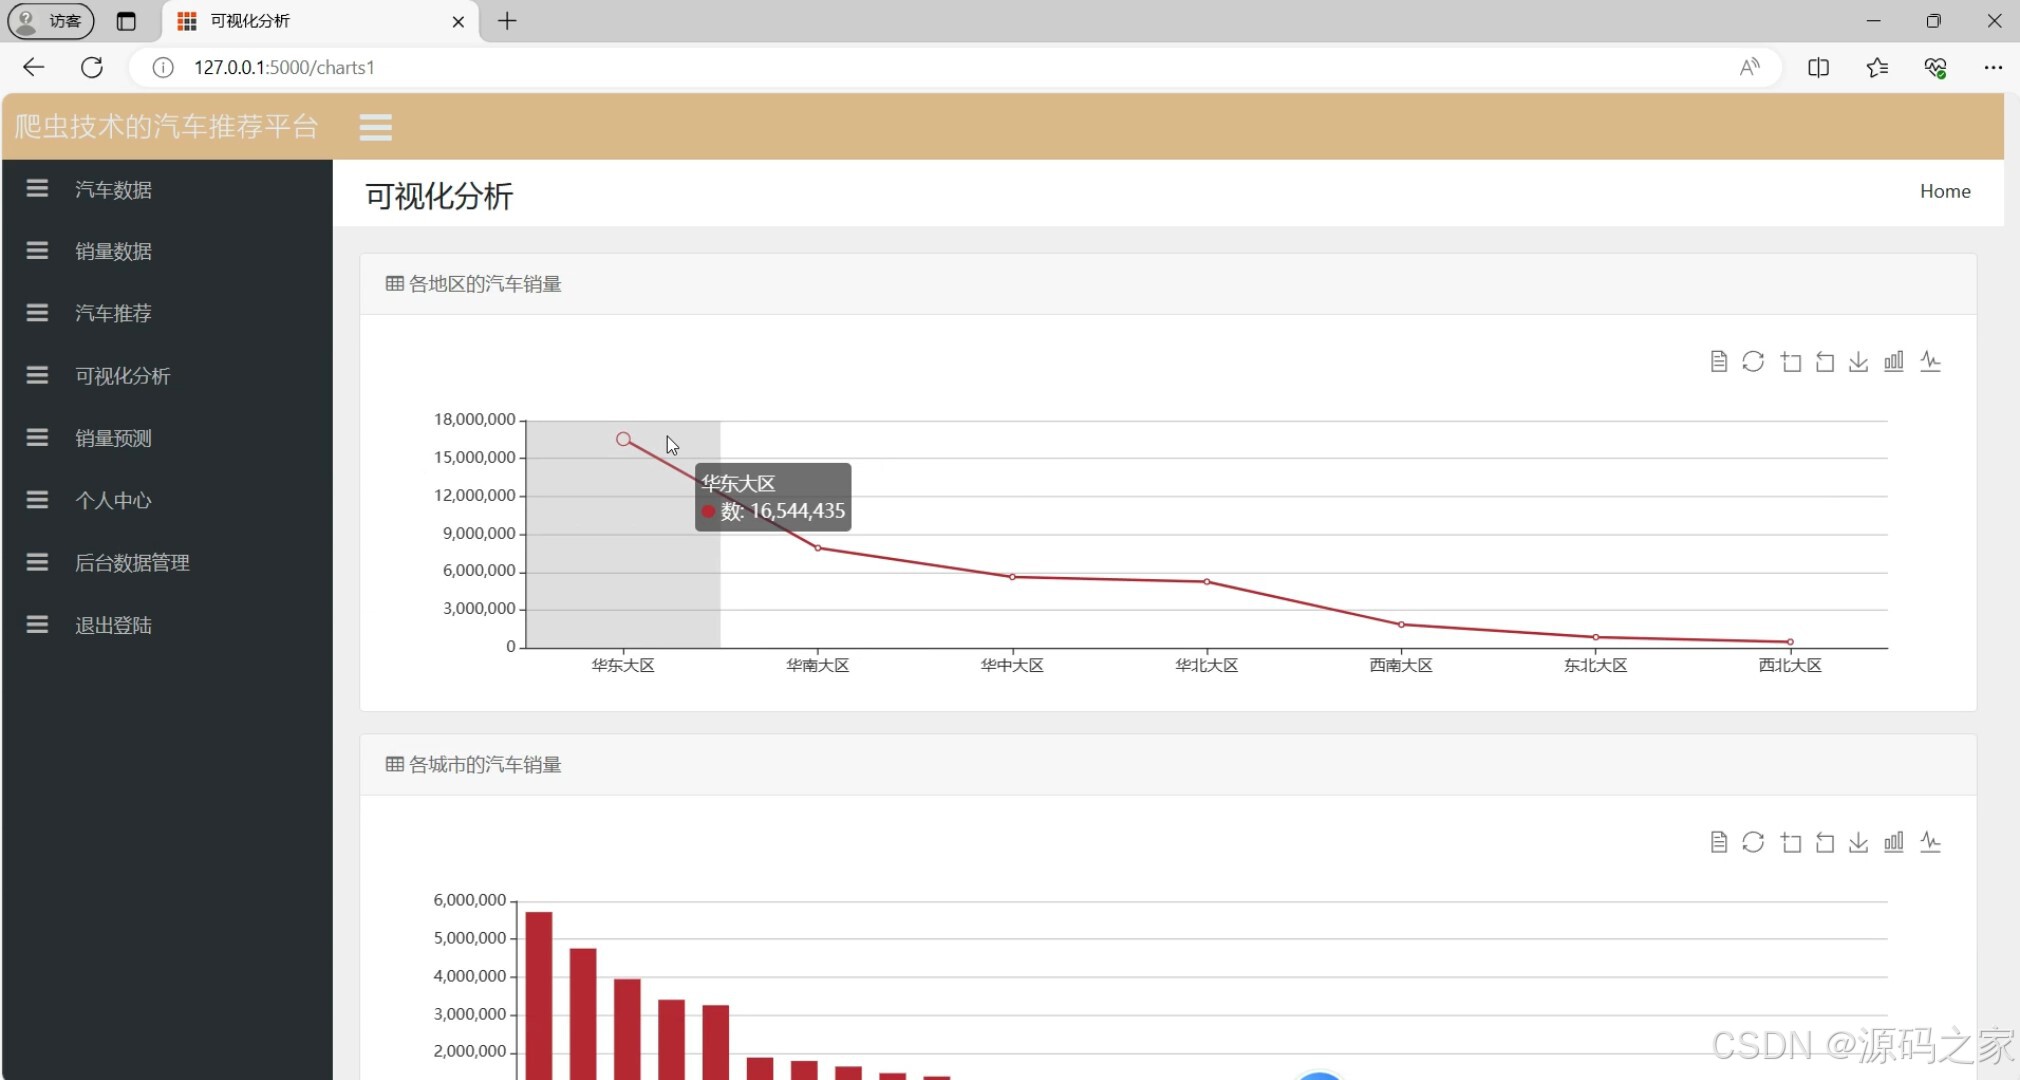Download city sales chart as image
Viewport: 2020px width, 1080px height.
[x=1858, y=843]
